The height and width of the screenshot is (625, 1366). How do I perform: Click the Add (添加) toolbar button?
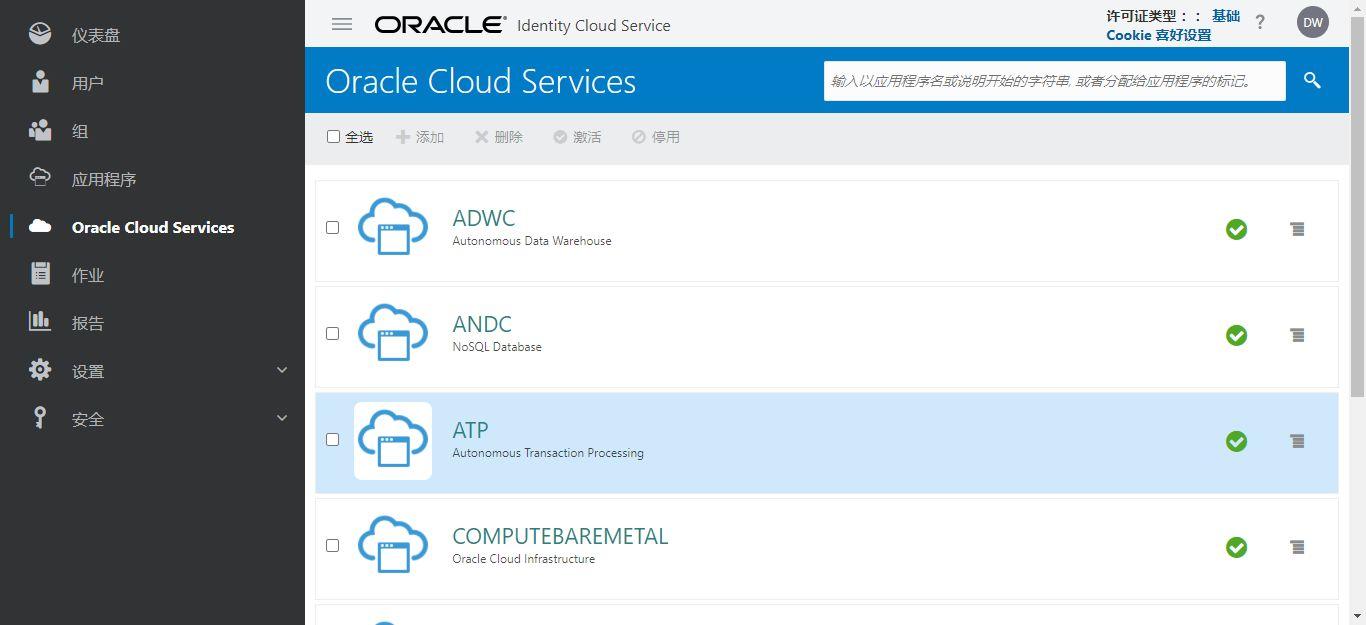click(x=420, y=137)
